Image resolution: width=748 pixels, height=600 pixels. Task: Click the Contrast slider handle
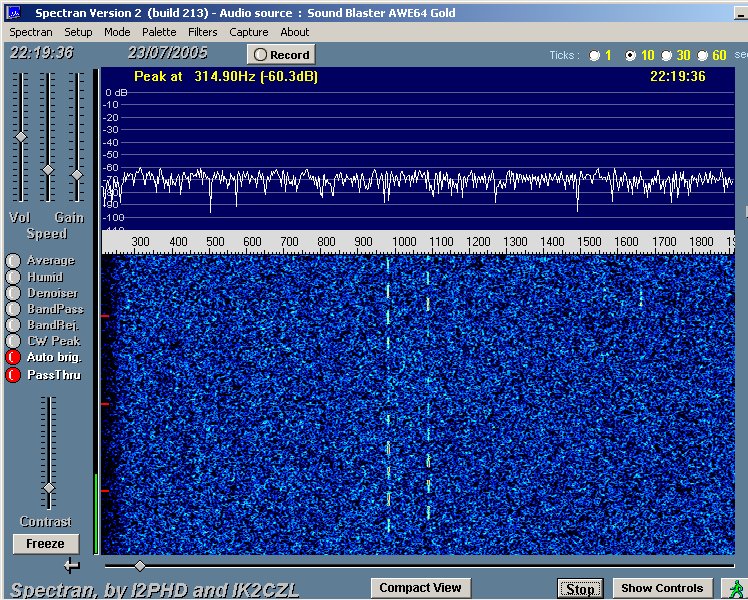[x=47, y=488]
